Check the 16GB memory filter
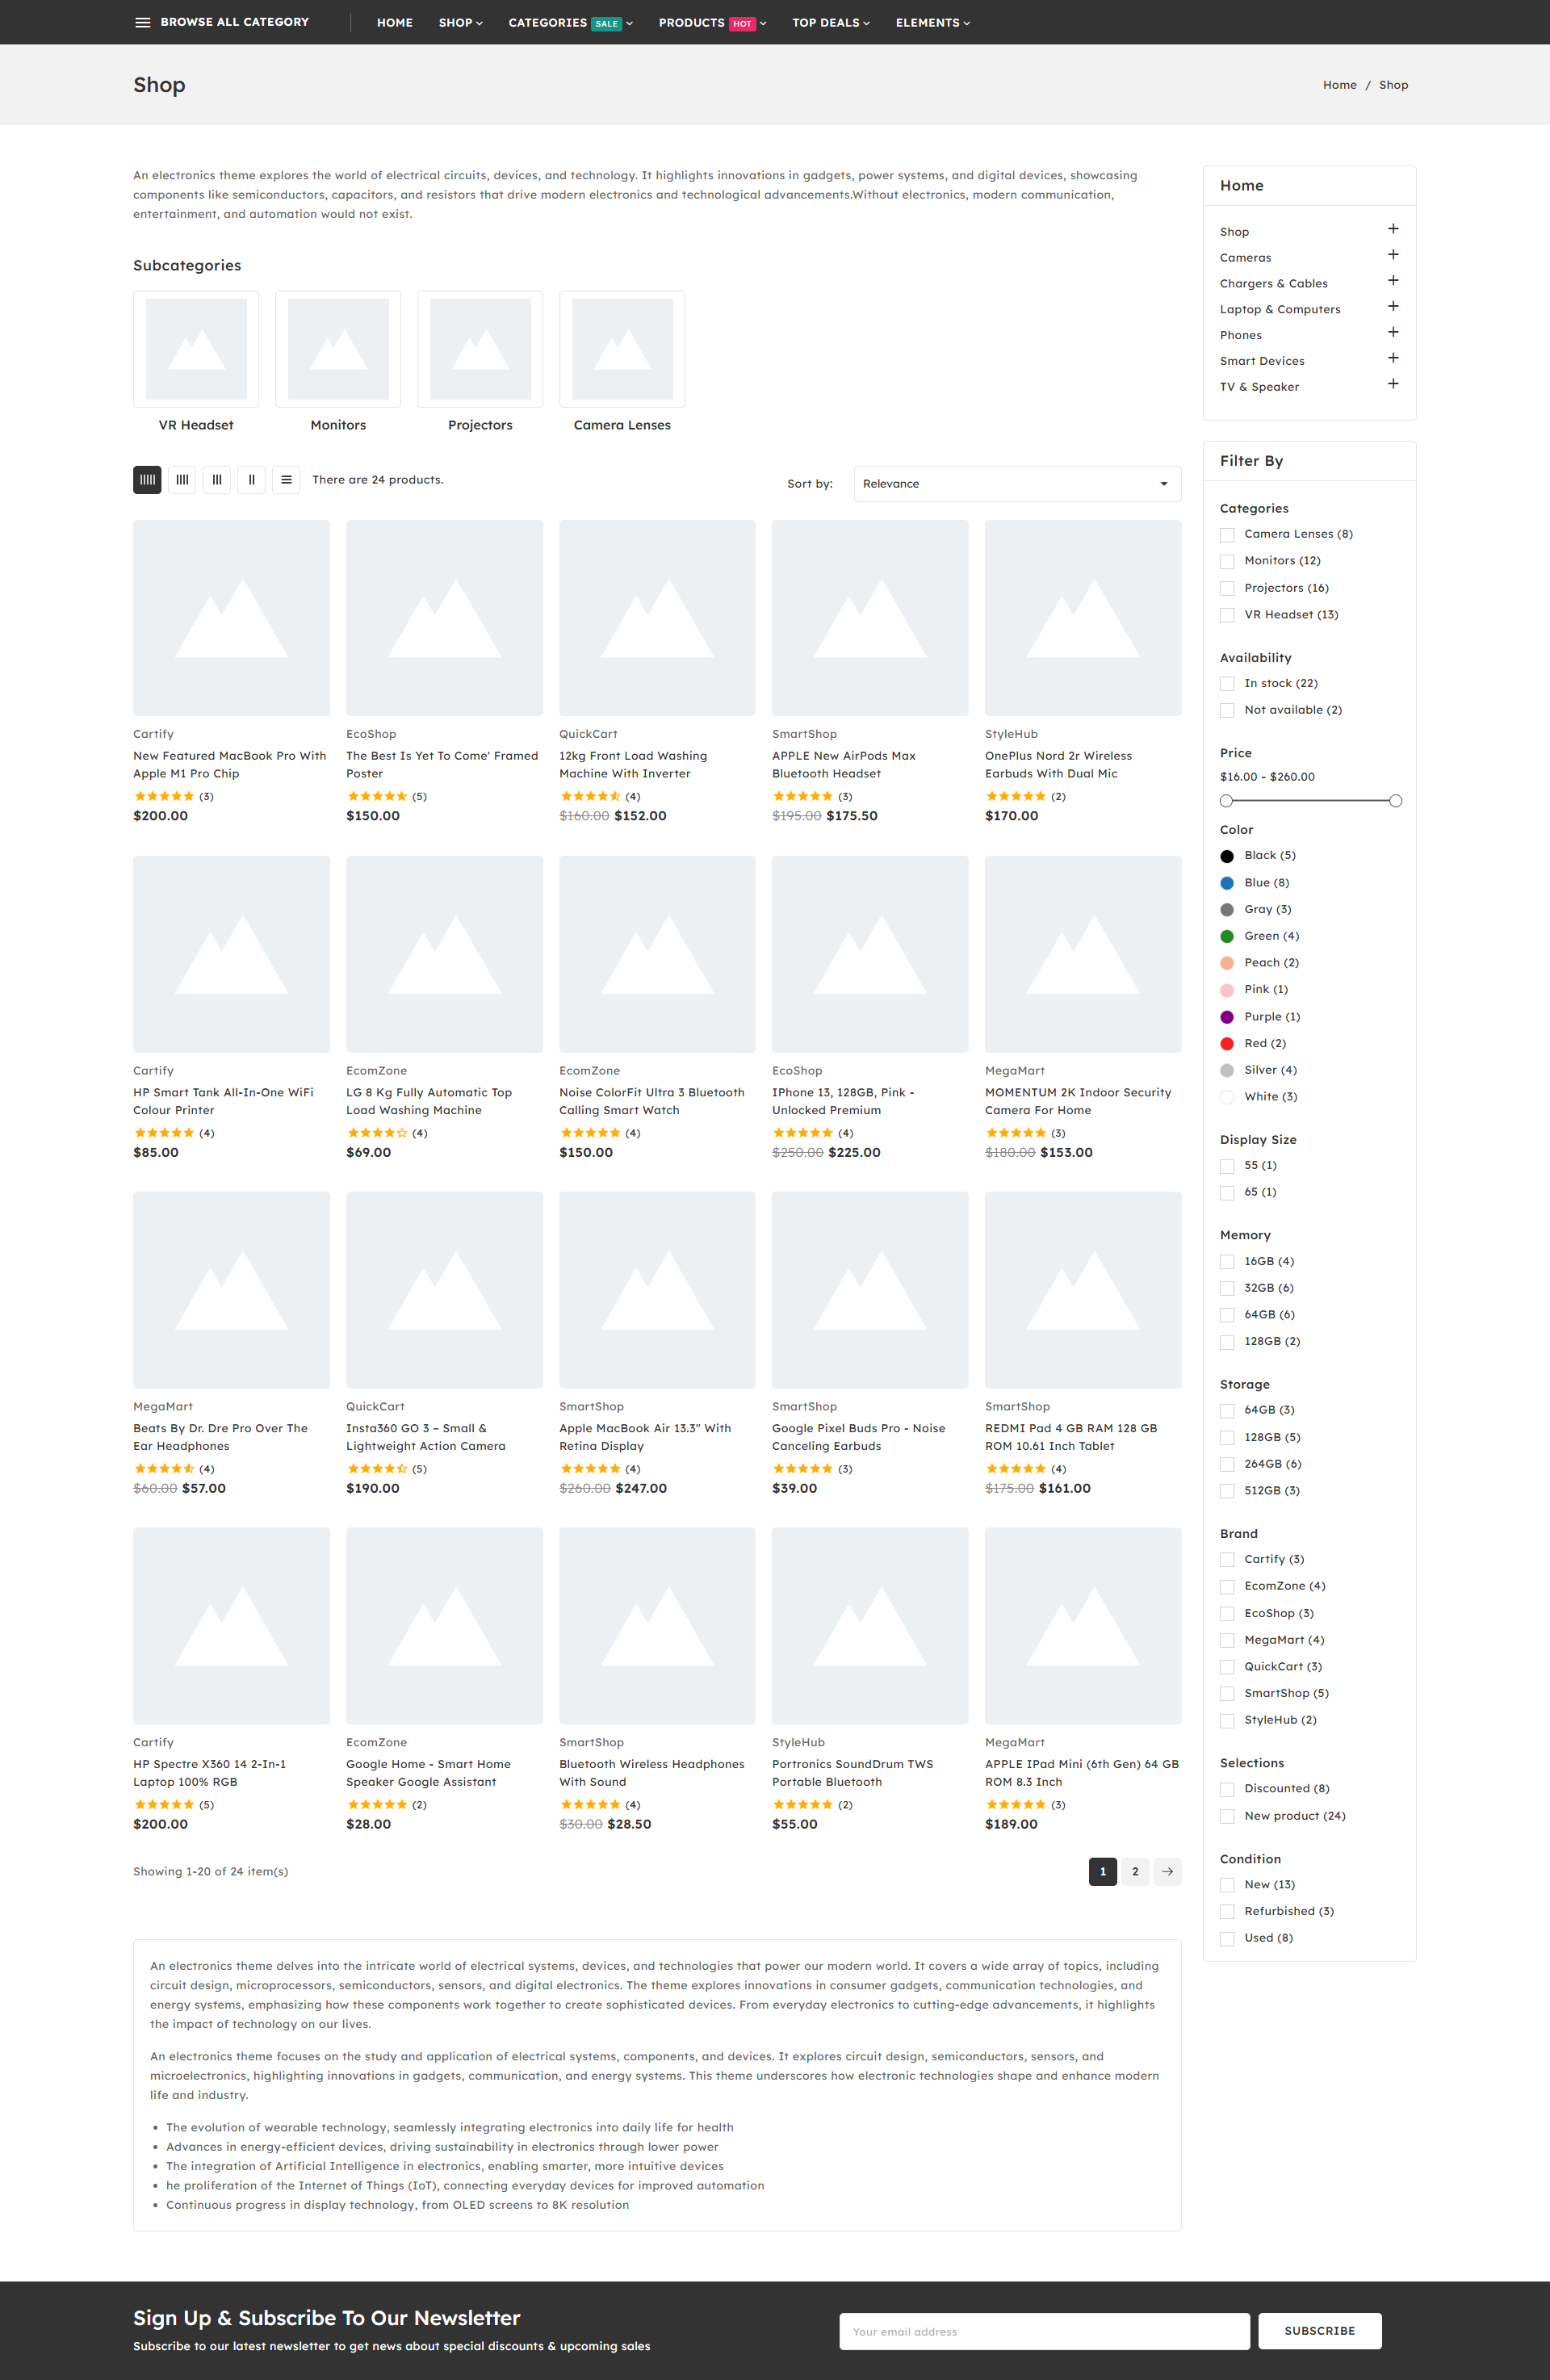 1227,1262
